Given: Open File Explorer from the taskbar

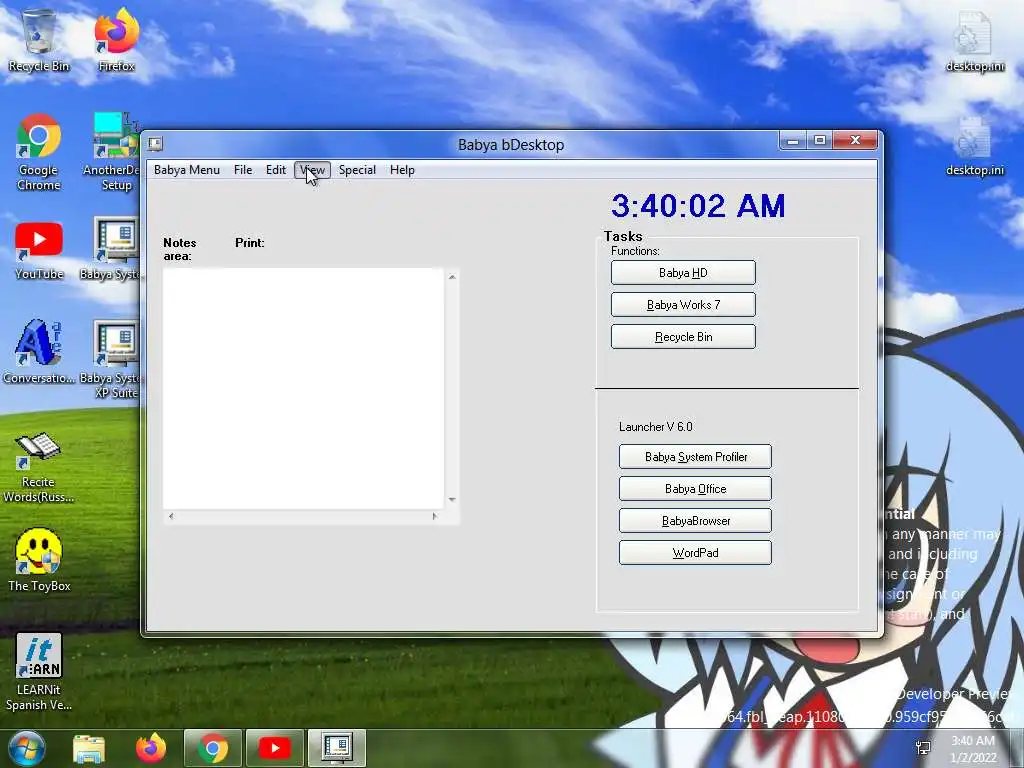Looking at the screenshot, I should (x=89, y=748).
